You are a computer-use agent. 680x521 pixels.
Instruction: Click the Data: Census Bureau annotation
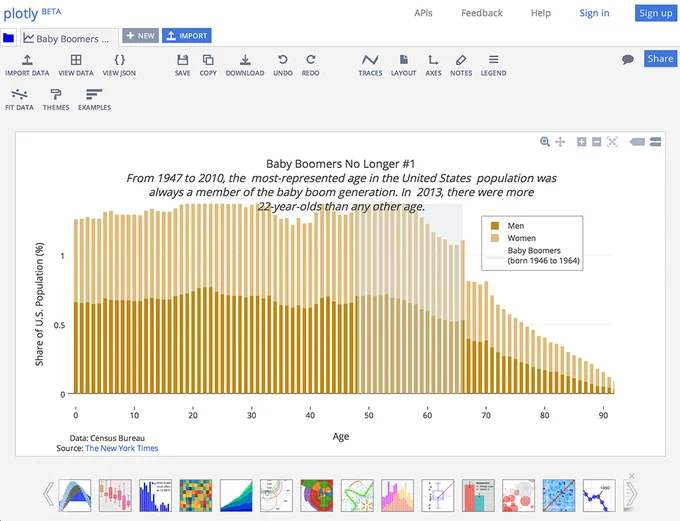click(107, 438)
